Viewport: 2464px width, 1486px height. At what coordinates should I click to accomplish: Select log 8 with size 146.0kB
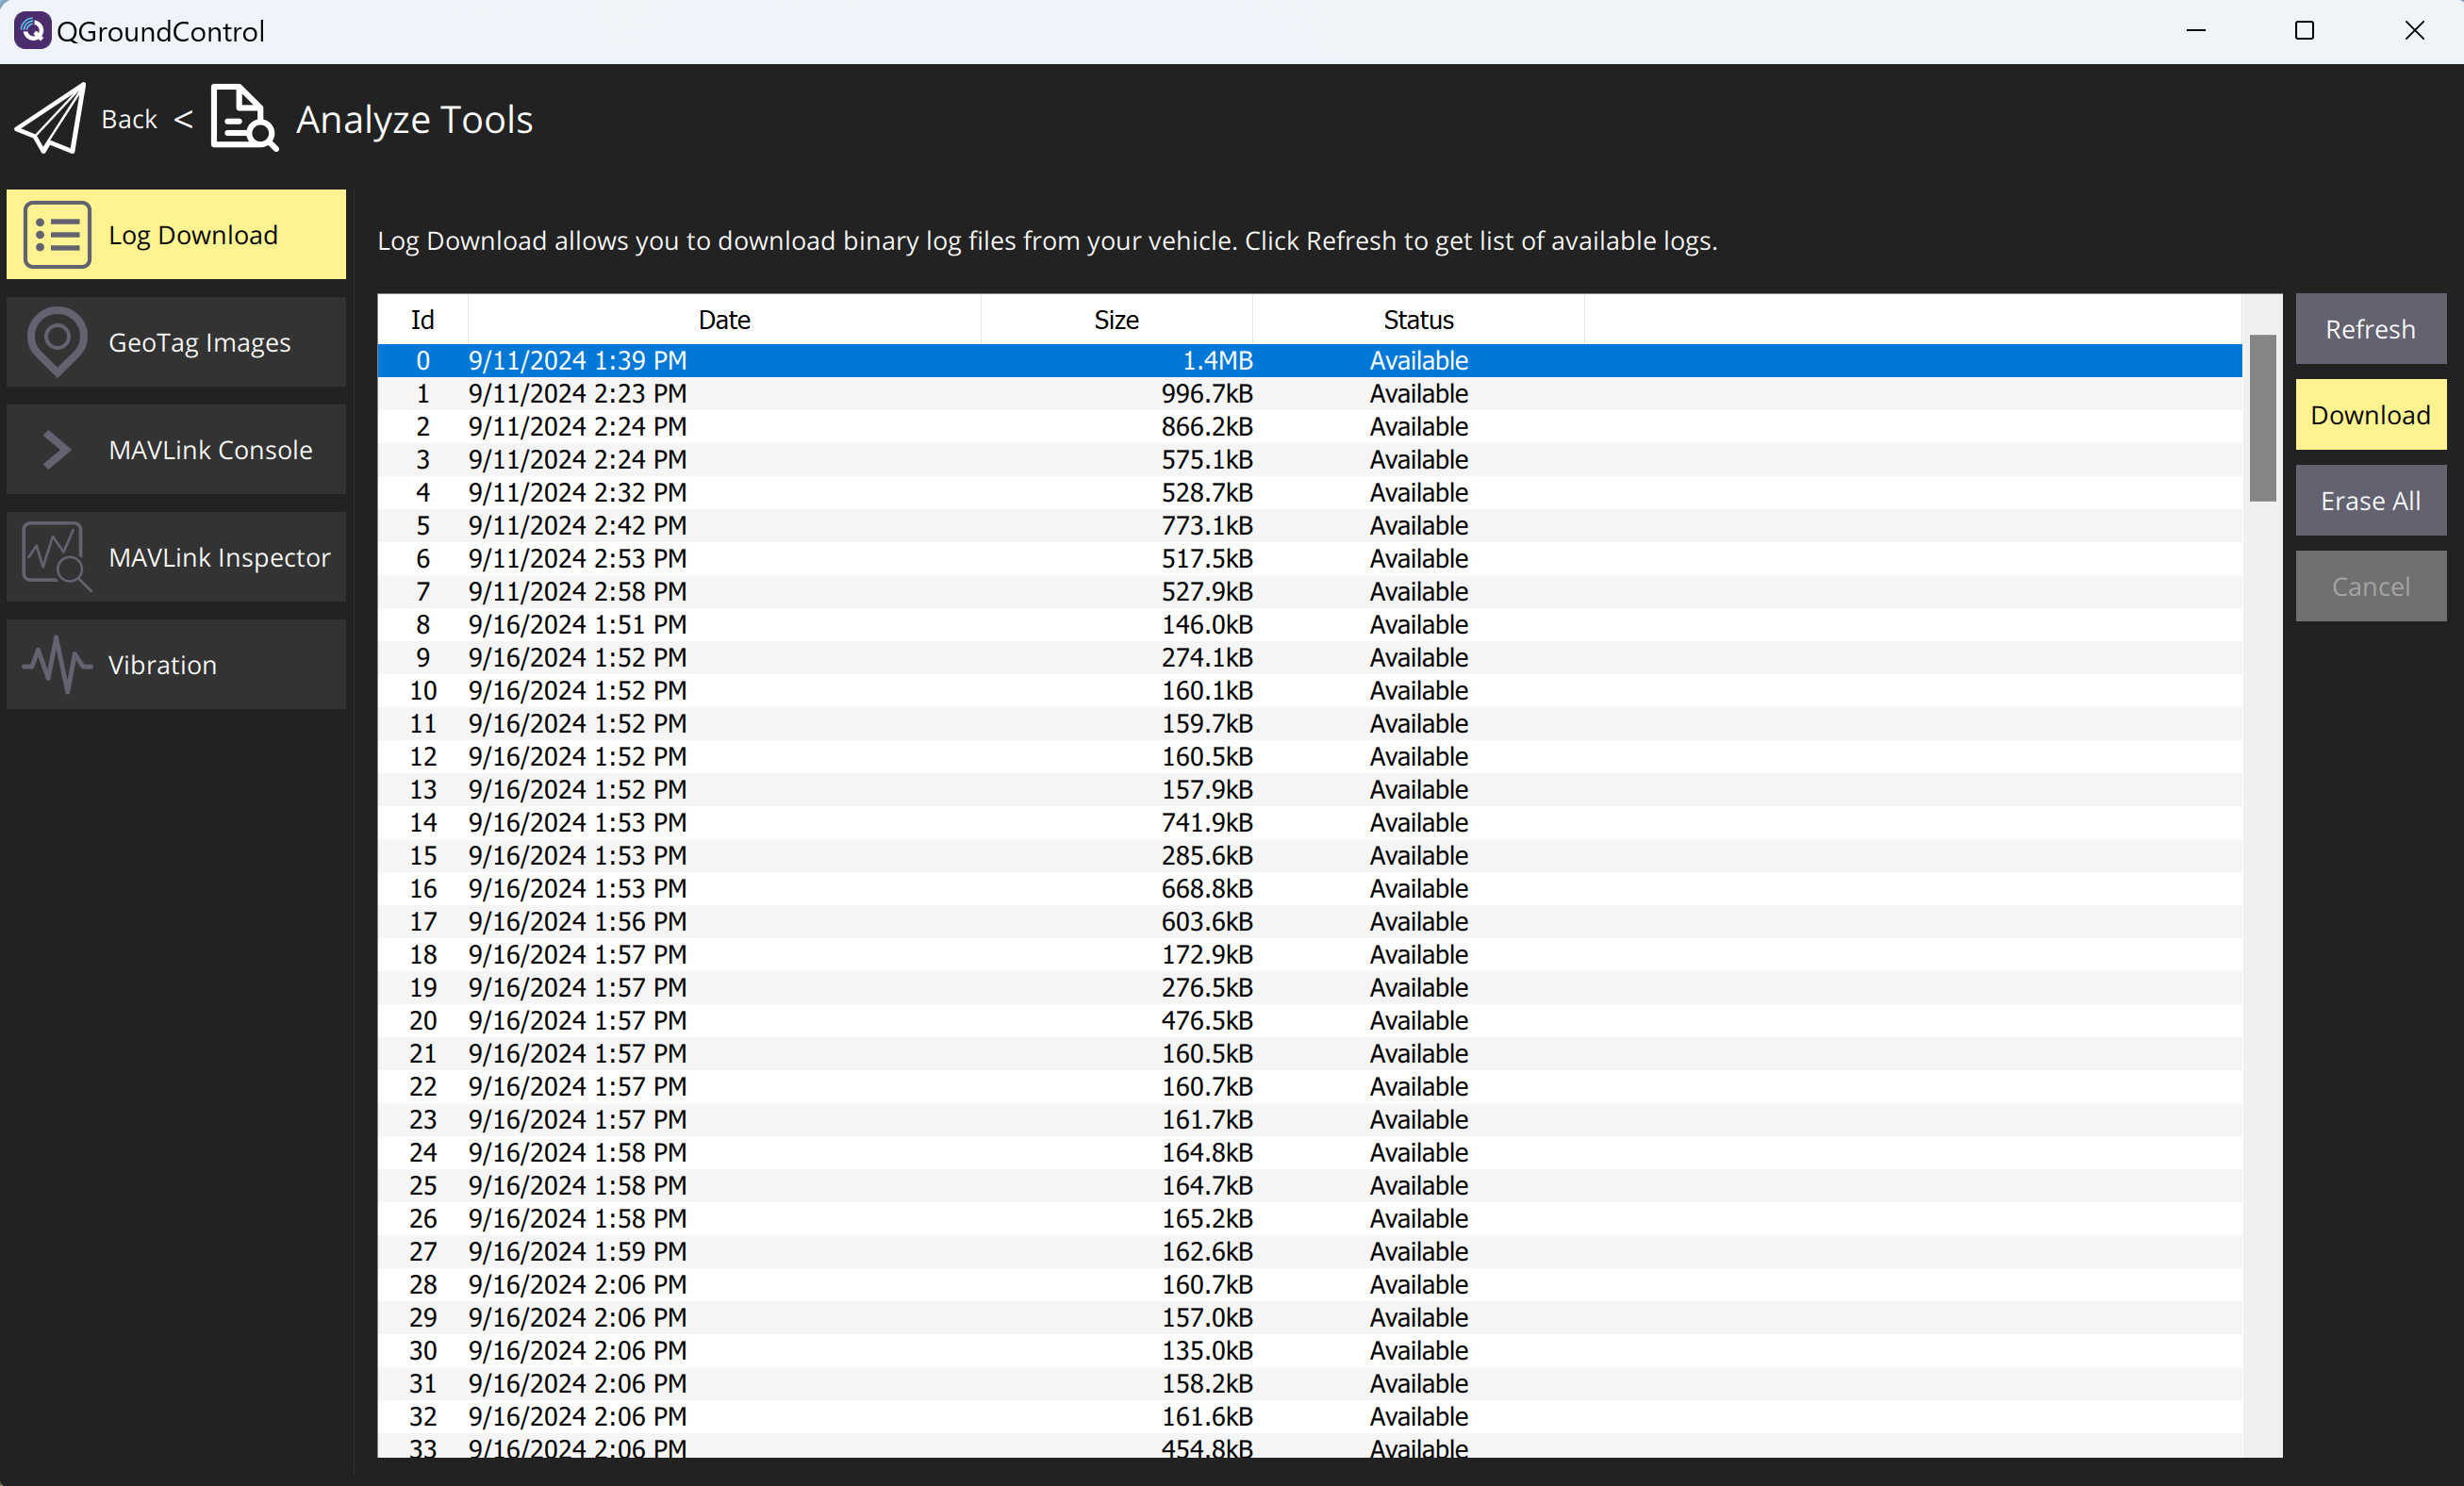tap(1309, 625)
